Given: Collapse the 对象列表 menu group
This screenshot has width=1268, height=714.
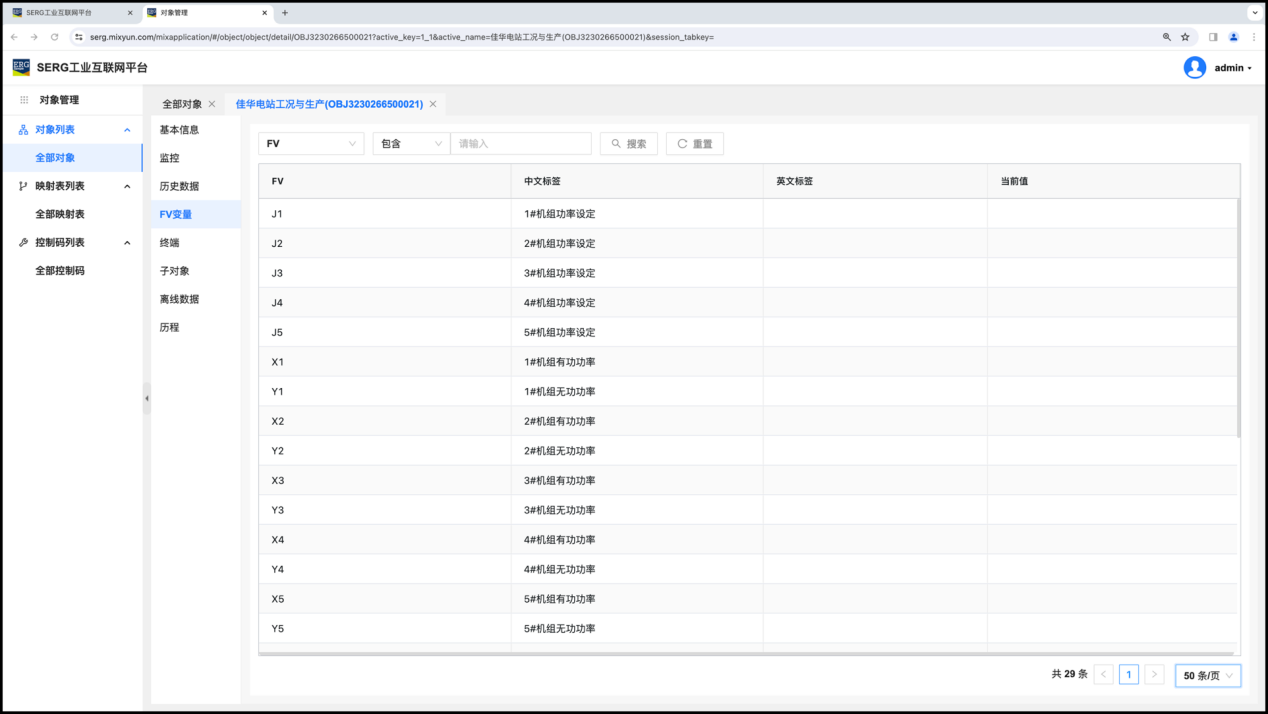Looking at the screenshot, I should (x=127, y=130).
